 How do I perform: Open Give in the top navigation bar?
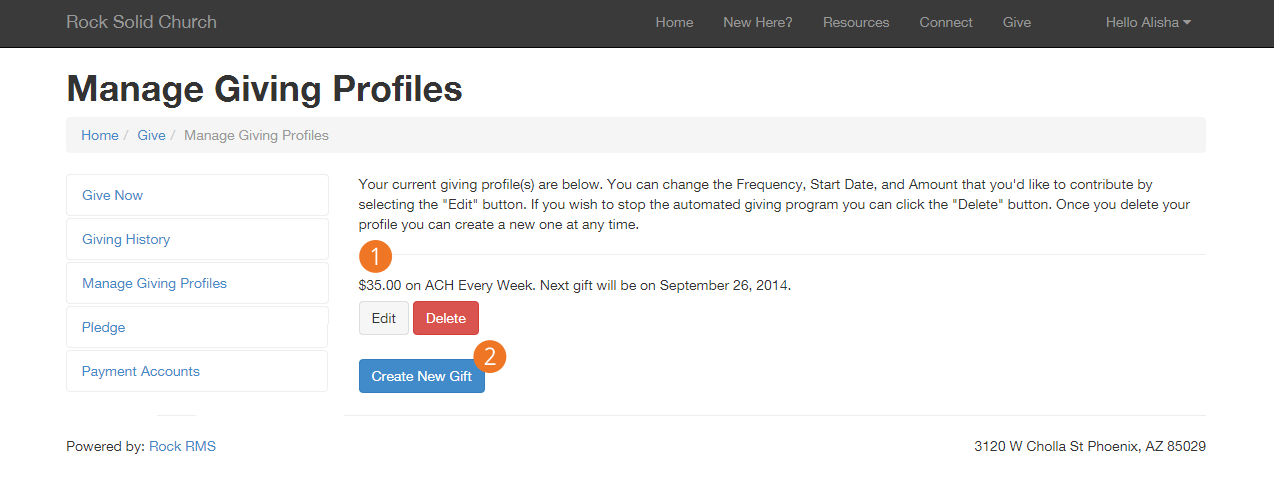point(1016,22)
